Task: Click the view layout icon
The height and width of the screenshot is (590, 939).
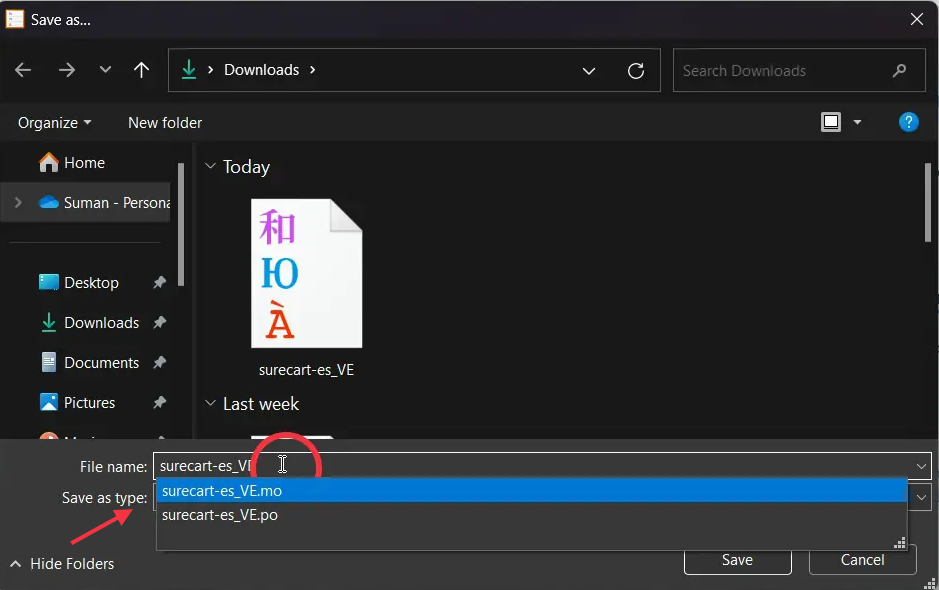Action: coord(831,122)
